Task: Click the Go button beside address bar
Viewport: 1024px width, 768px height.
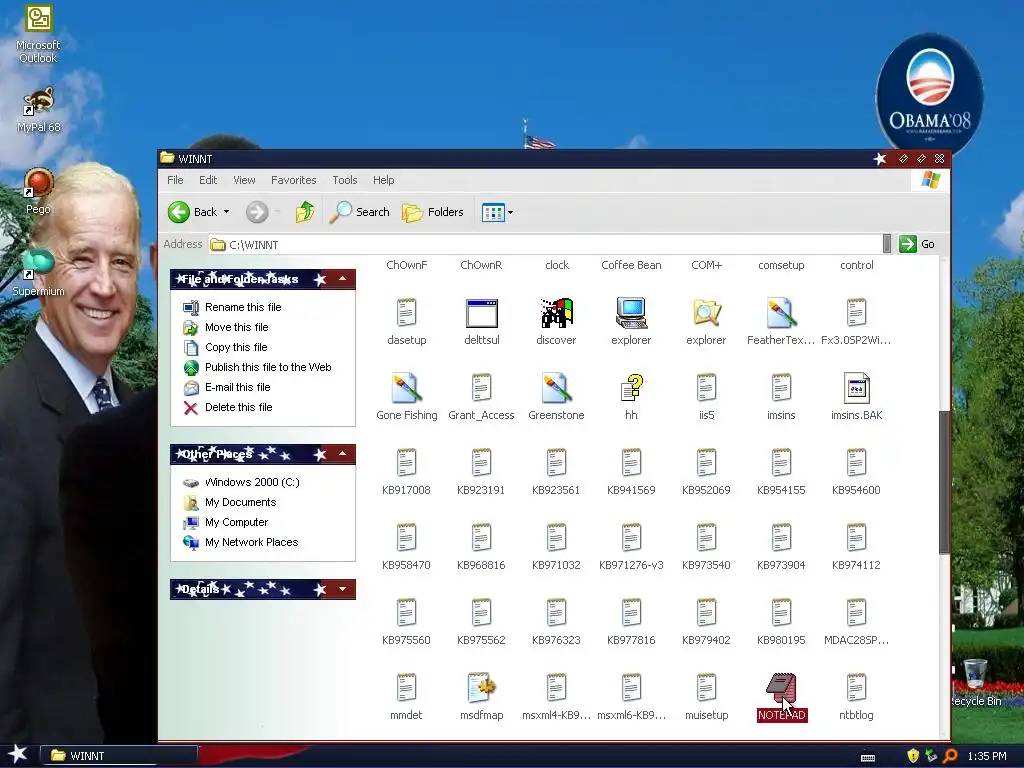Action: (x=918, y=244)
